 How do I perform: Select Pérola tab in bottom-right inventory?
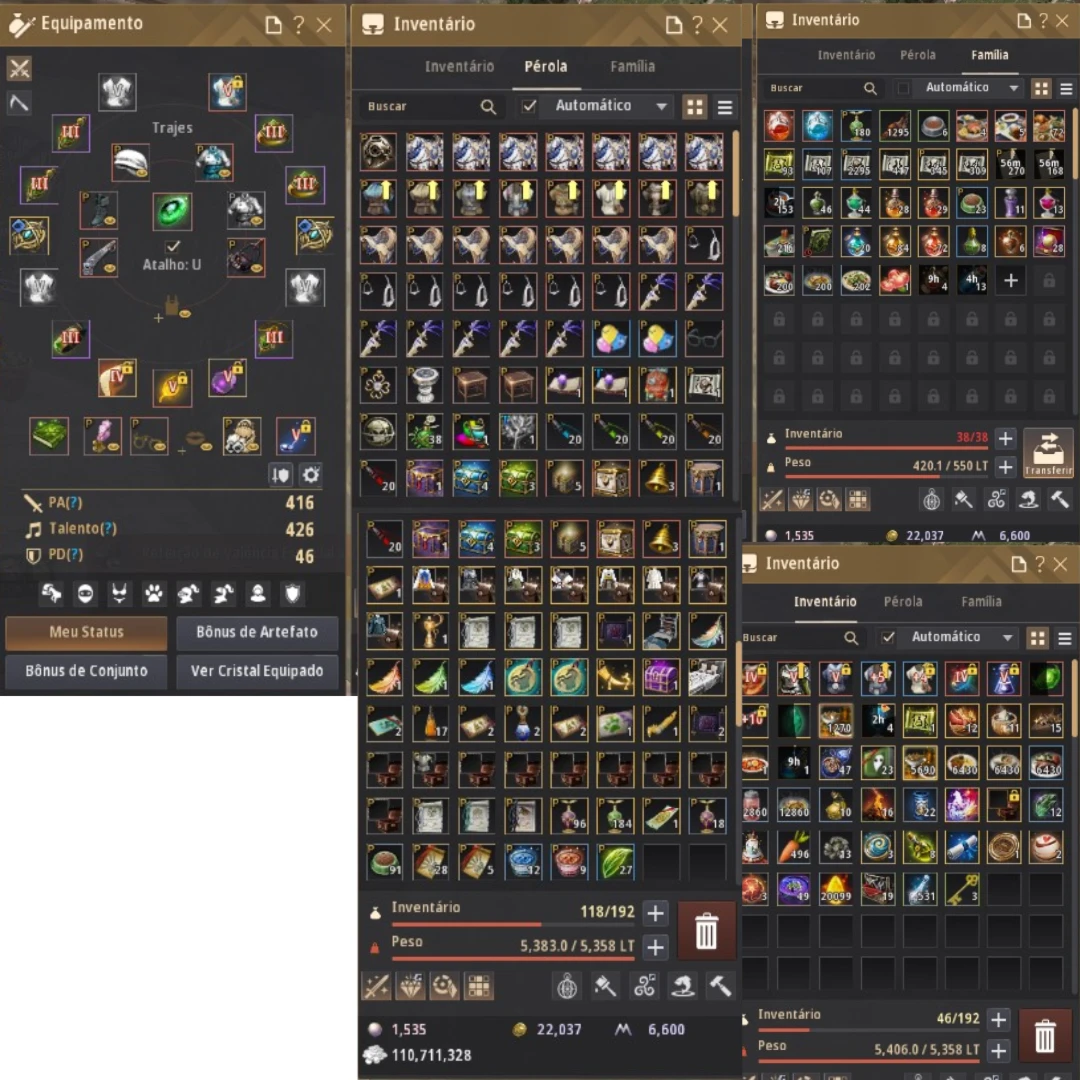902,601
